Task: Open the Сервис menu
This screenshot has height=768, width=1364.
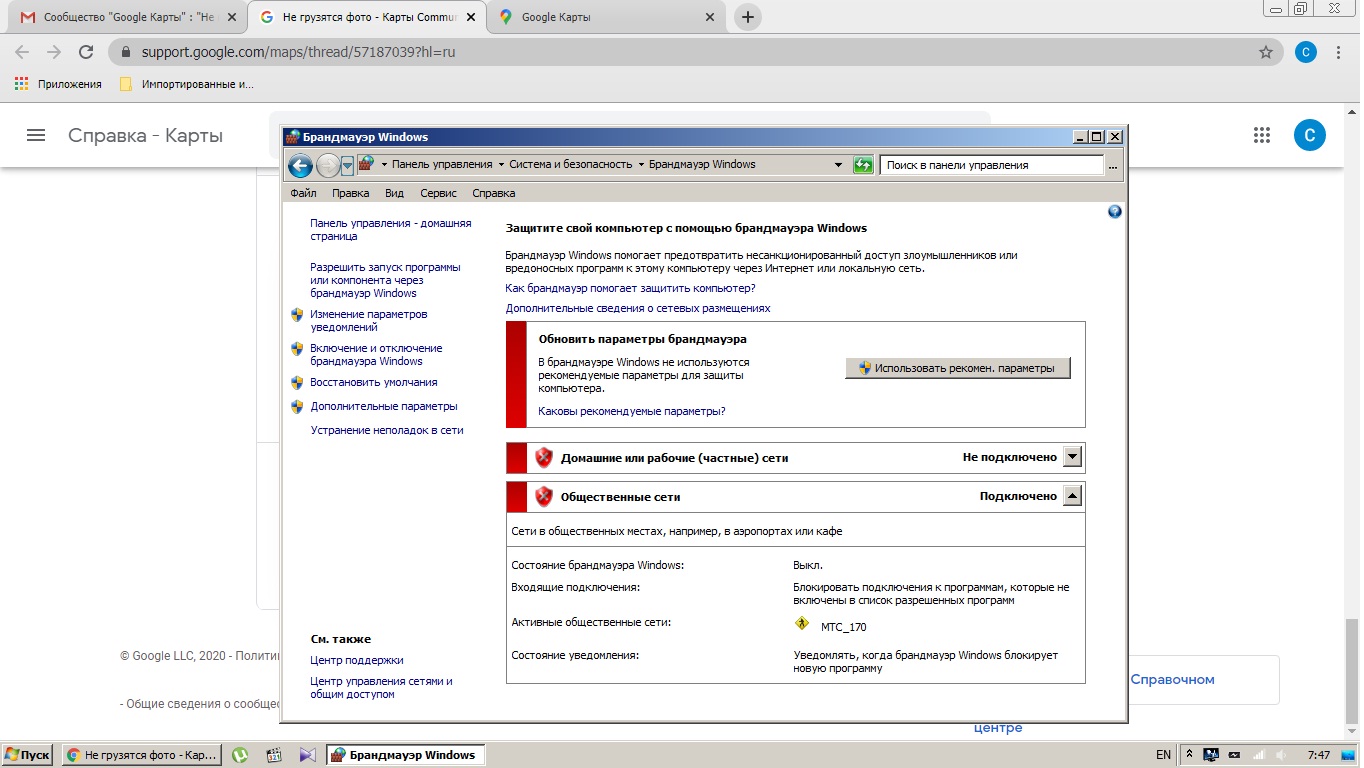Action: [438, 193]
